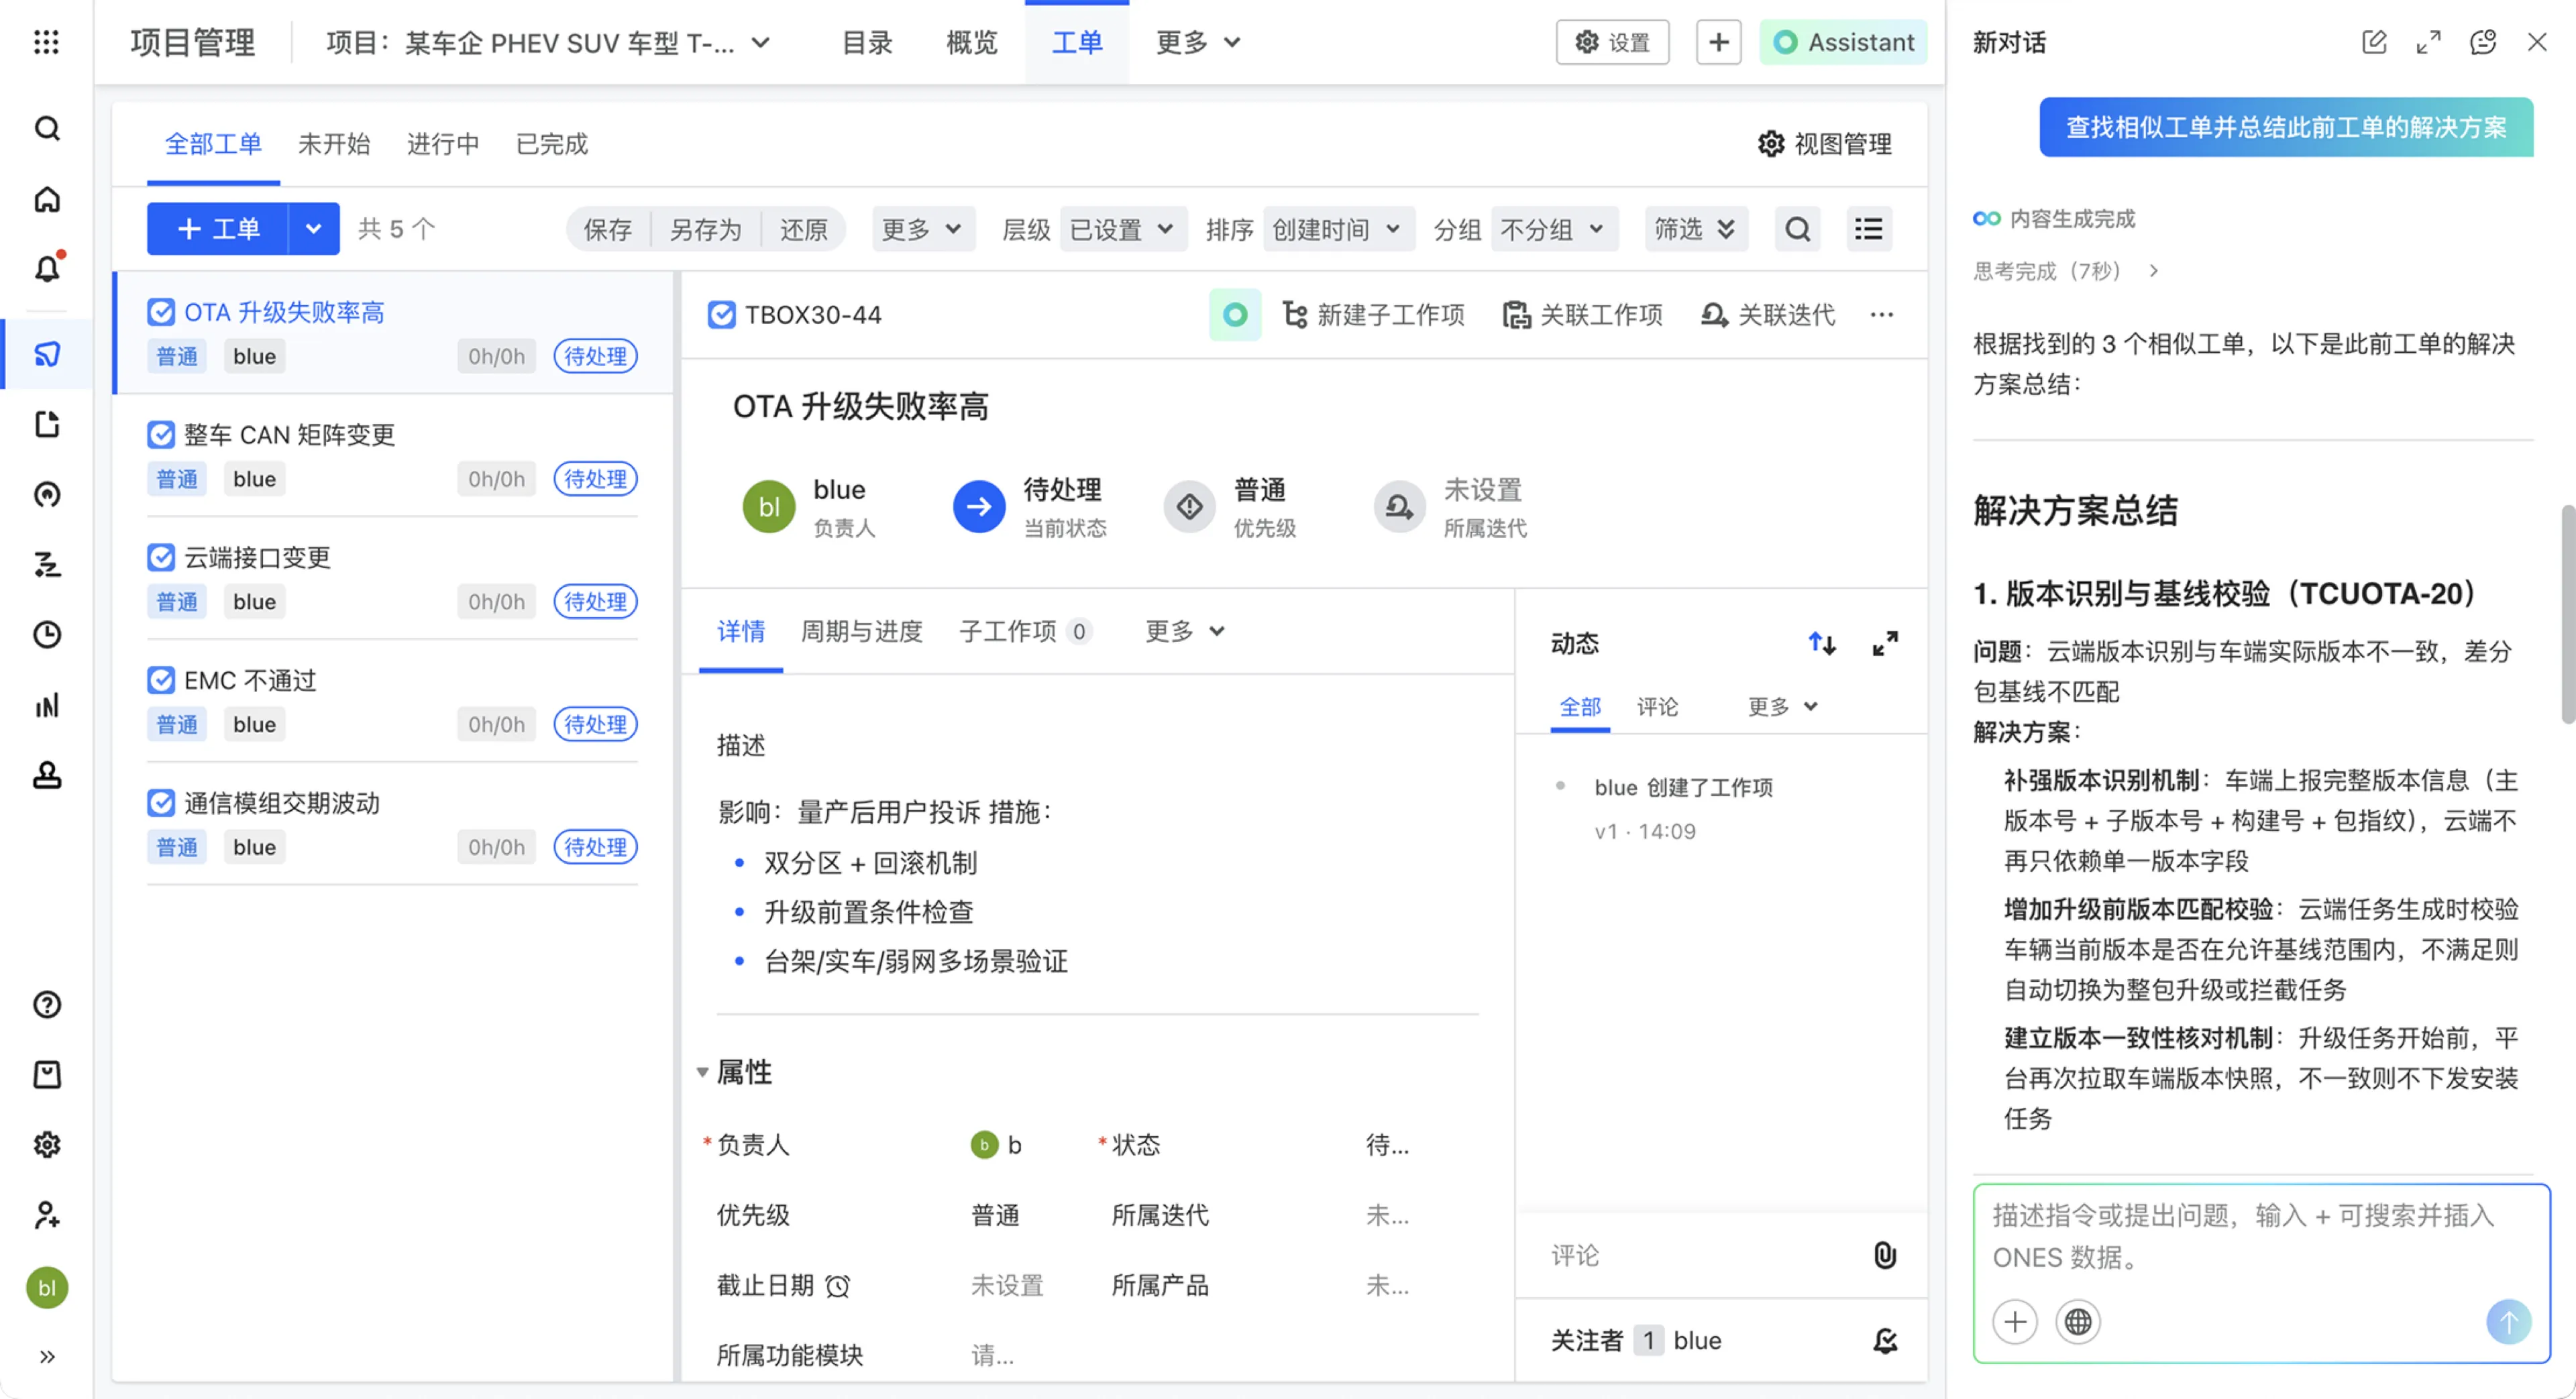Image resolution: width=2576 pixels, height=1399 pixels.
Task: Expand the arrow beside the 工单 button
Action: pos(314,229)
